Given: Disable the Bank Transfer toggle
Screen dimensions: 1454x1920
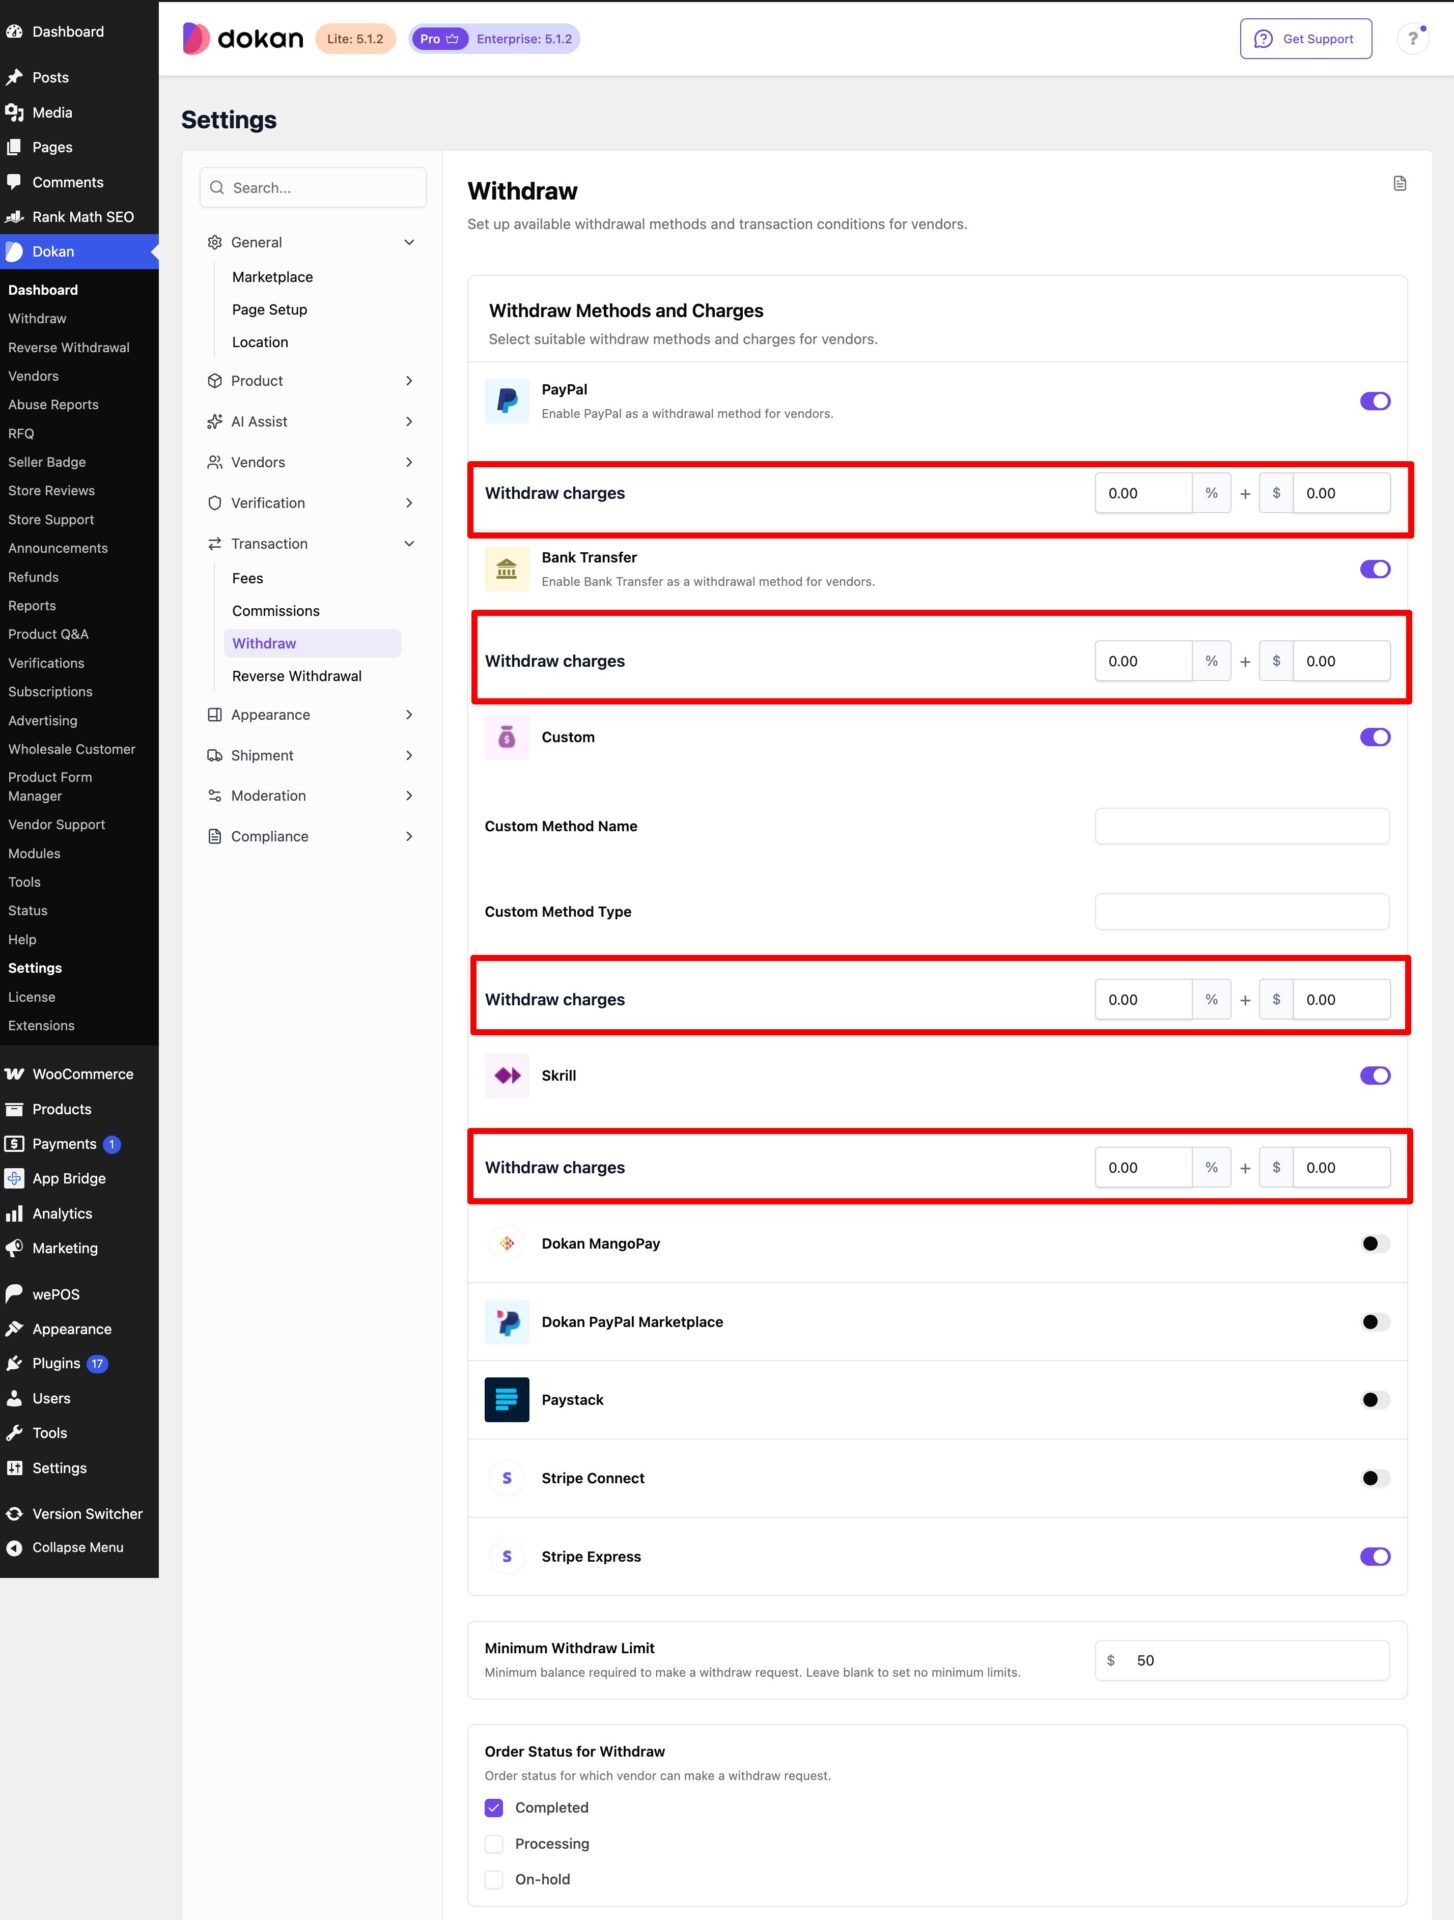Looking at the screenshot, I should coord(1375,569).
